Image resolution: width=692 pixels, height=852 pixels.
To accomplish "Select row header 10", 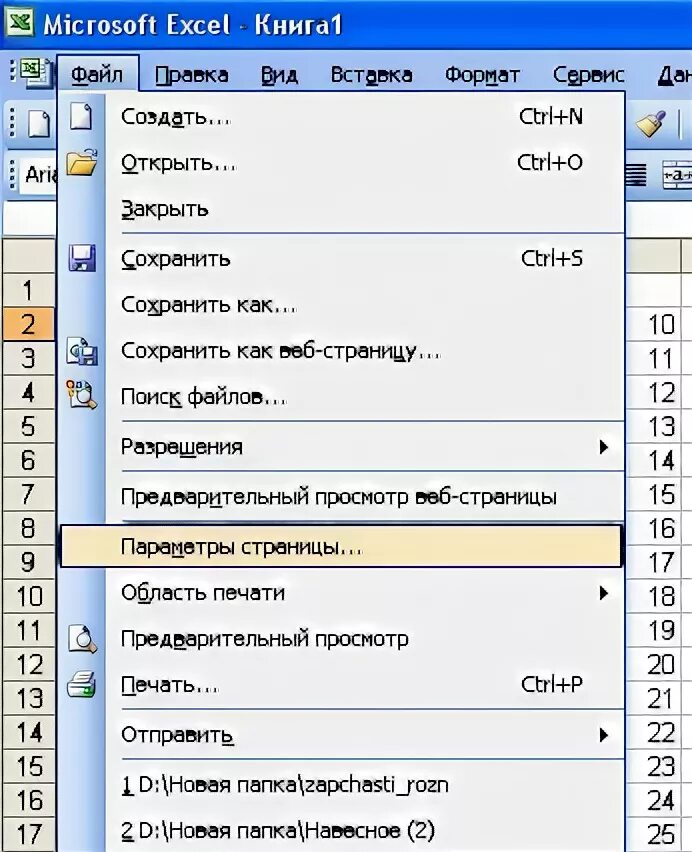I will tap(28, 596).
